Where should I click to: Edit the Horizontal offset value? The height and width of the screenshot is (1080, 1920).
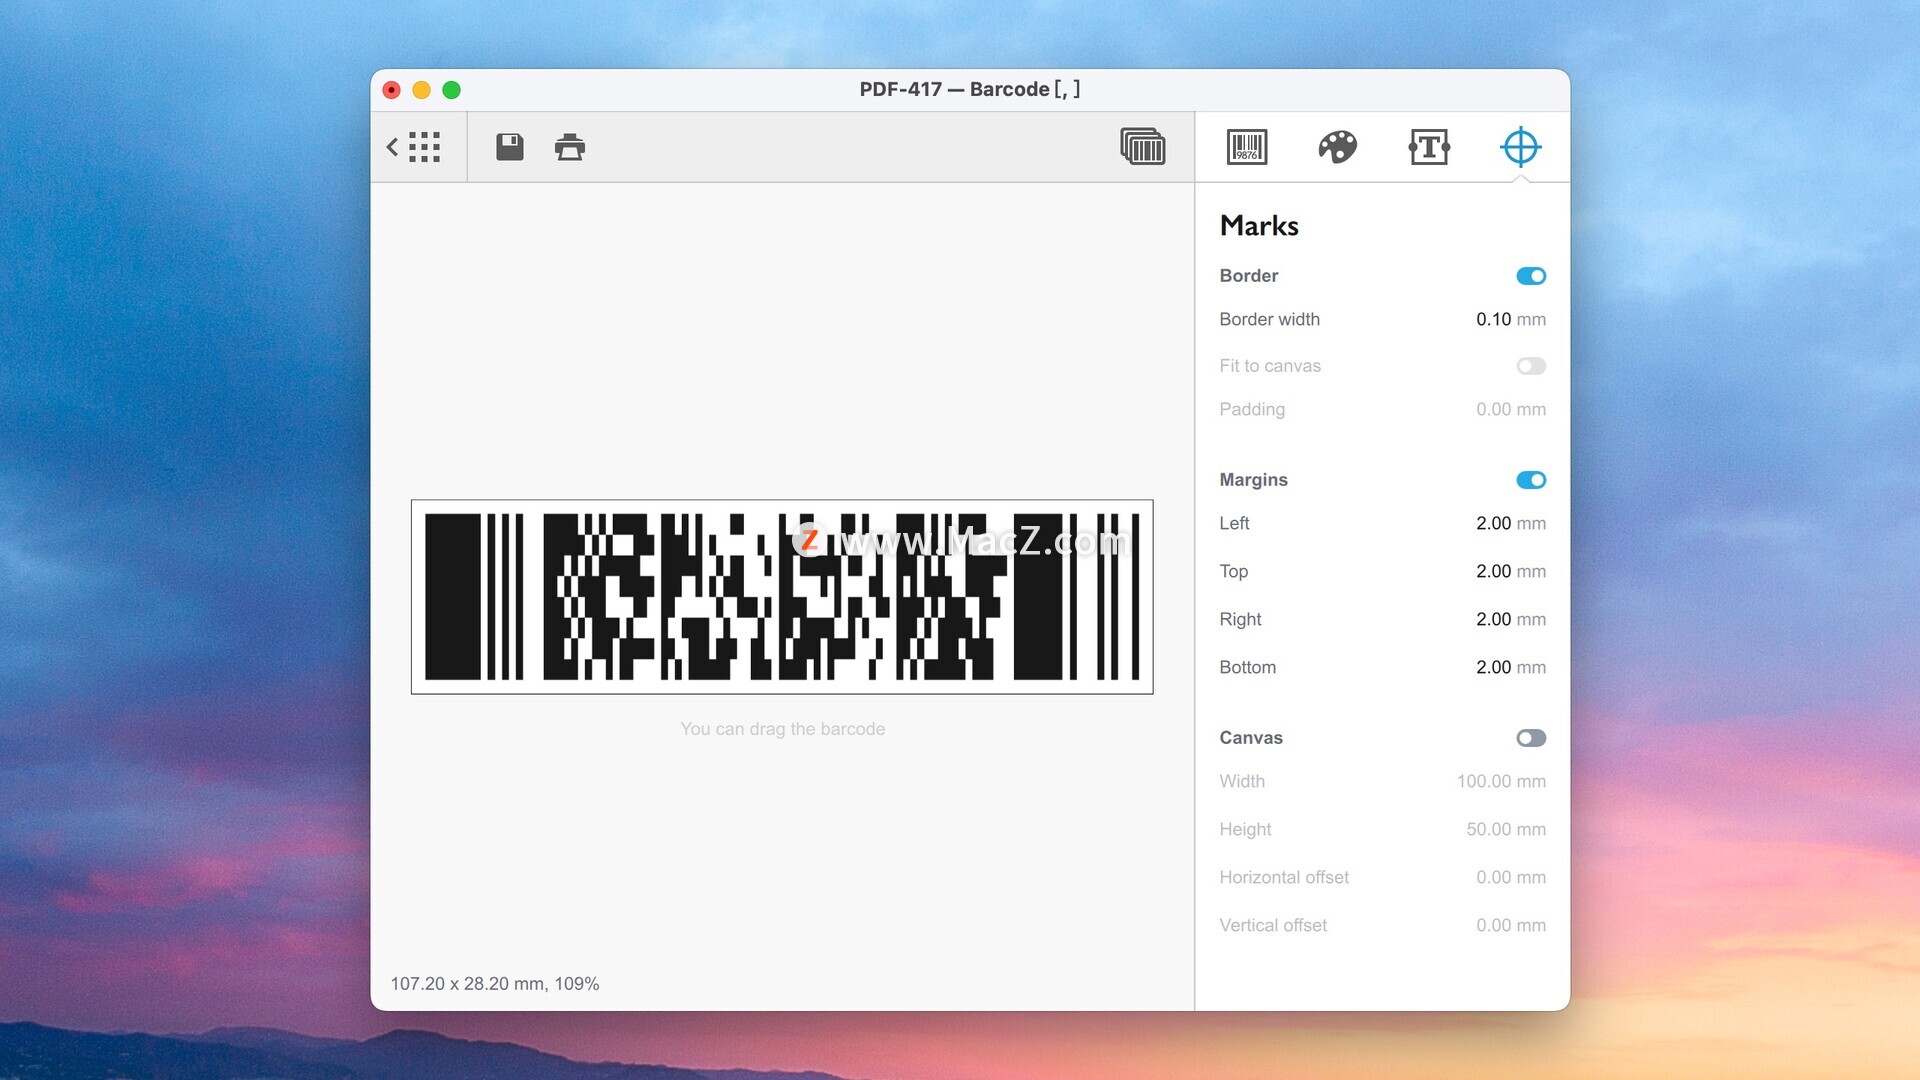(1510, 878)
